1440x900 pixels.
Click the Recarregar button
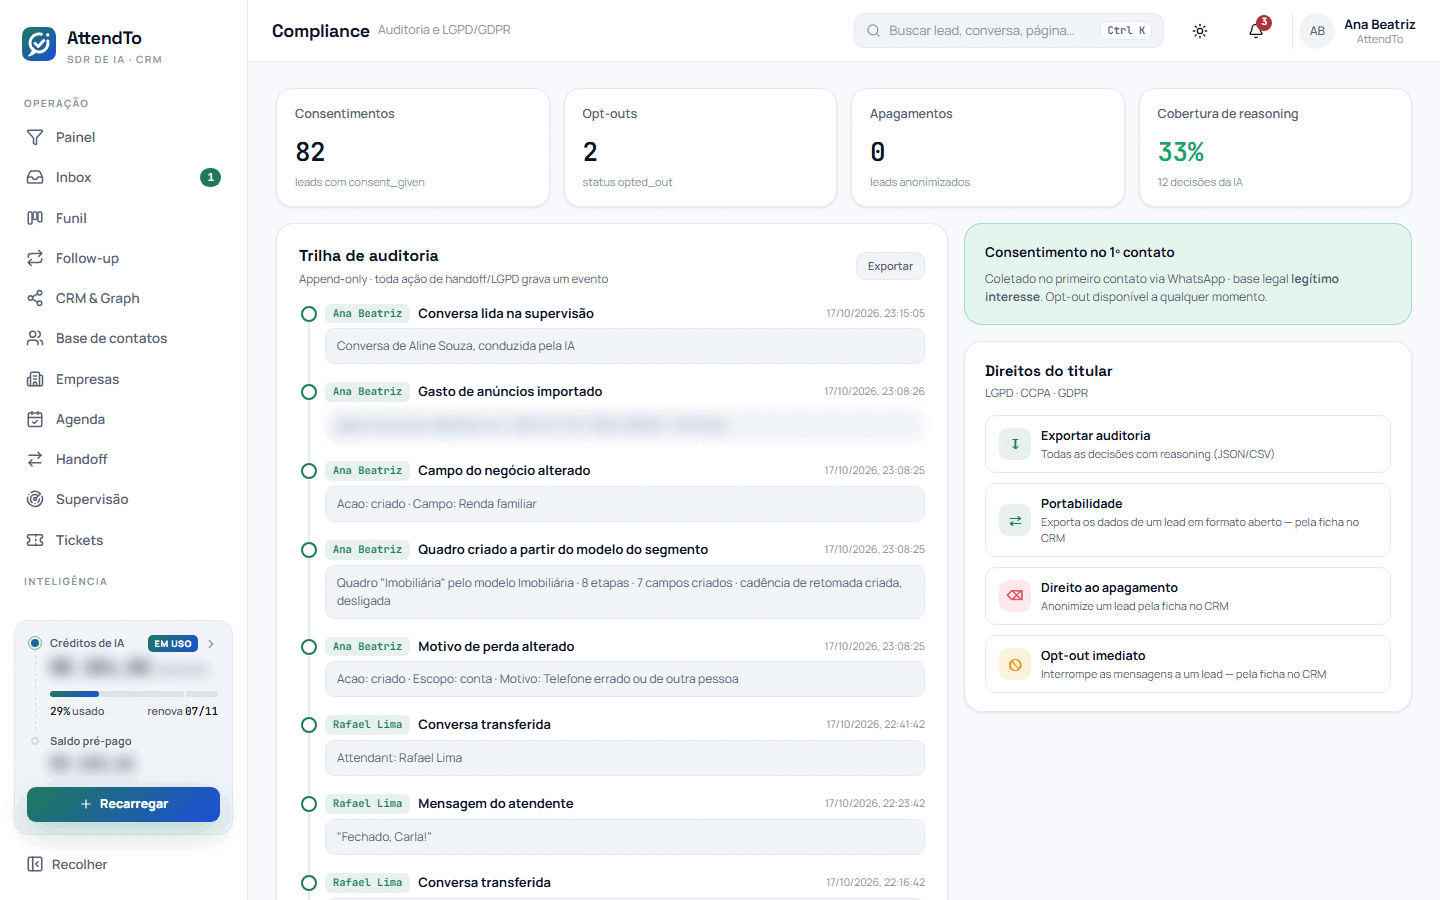(123, 804)
